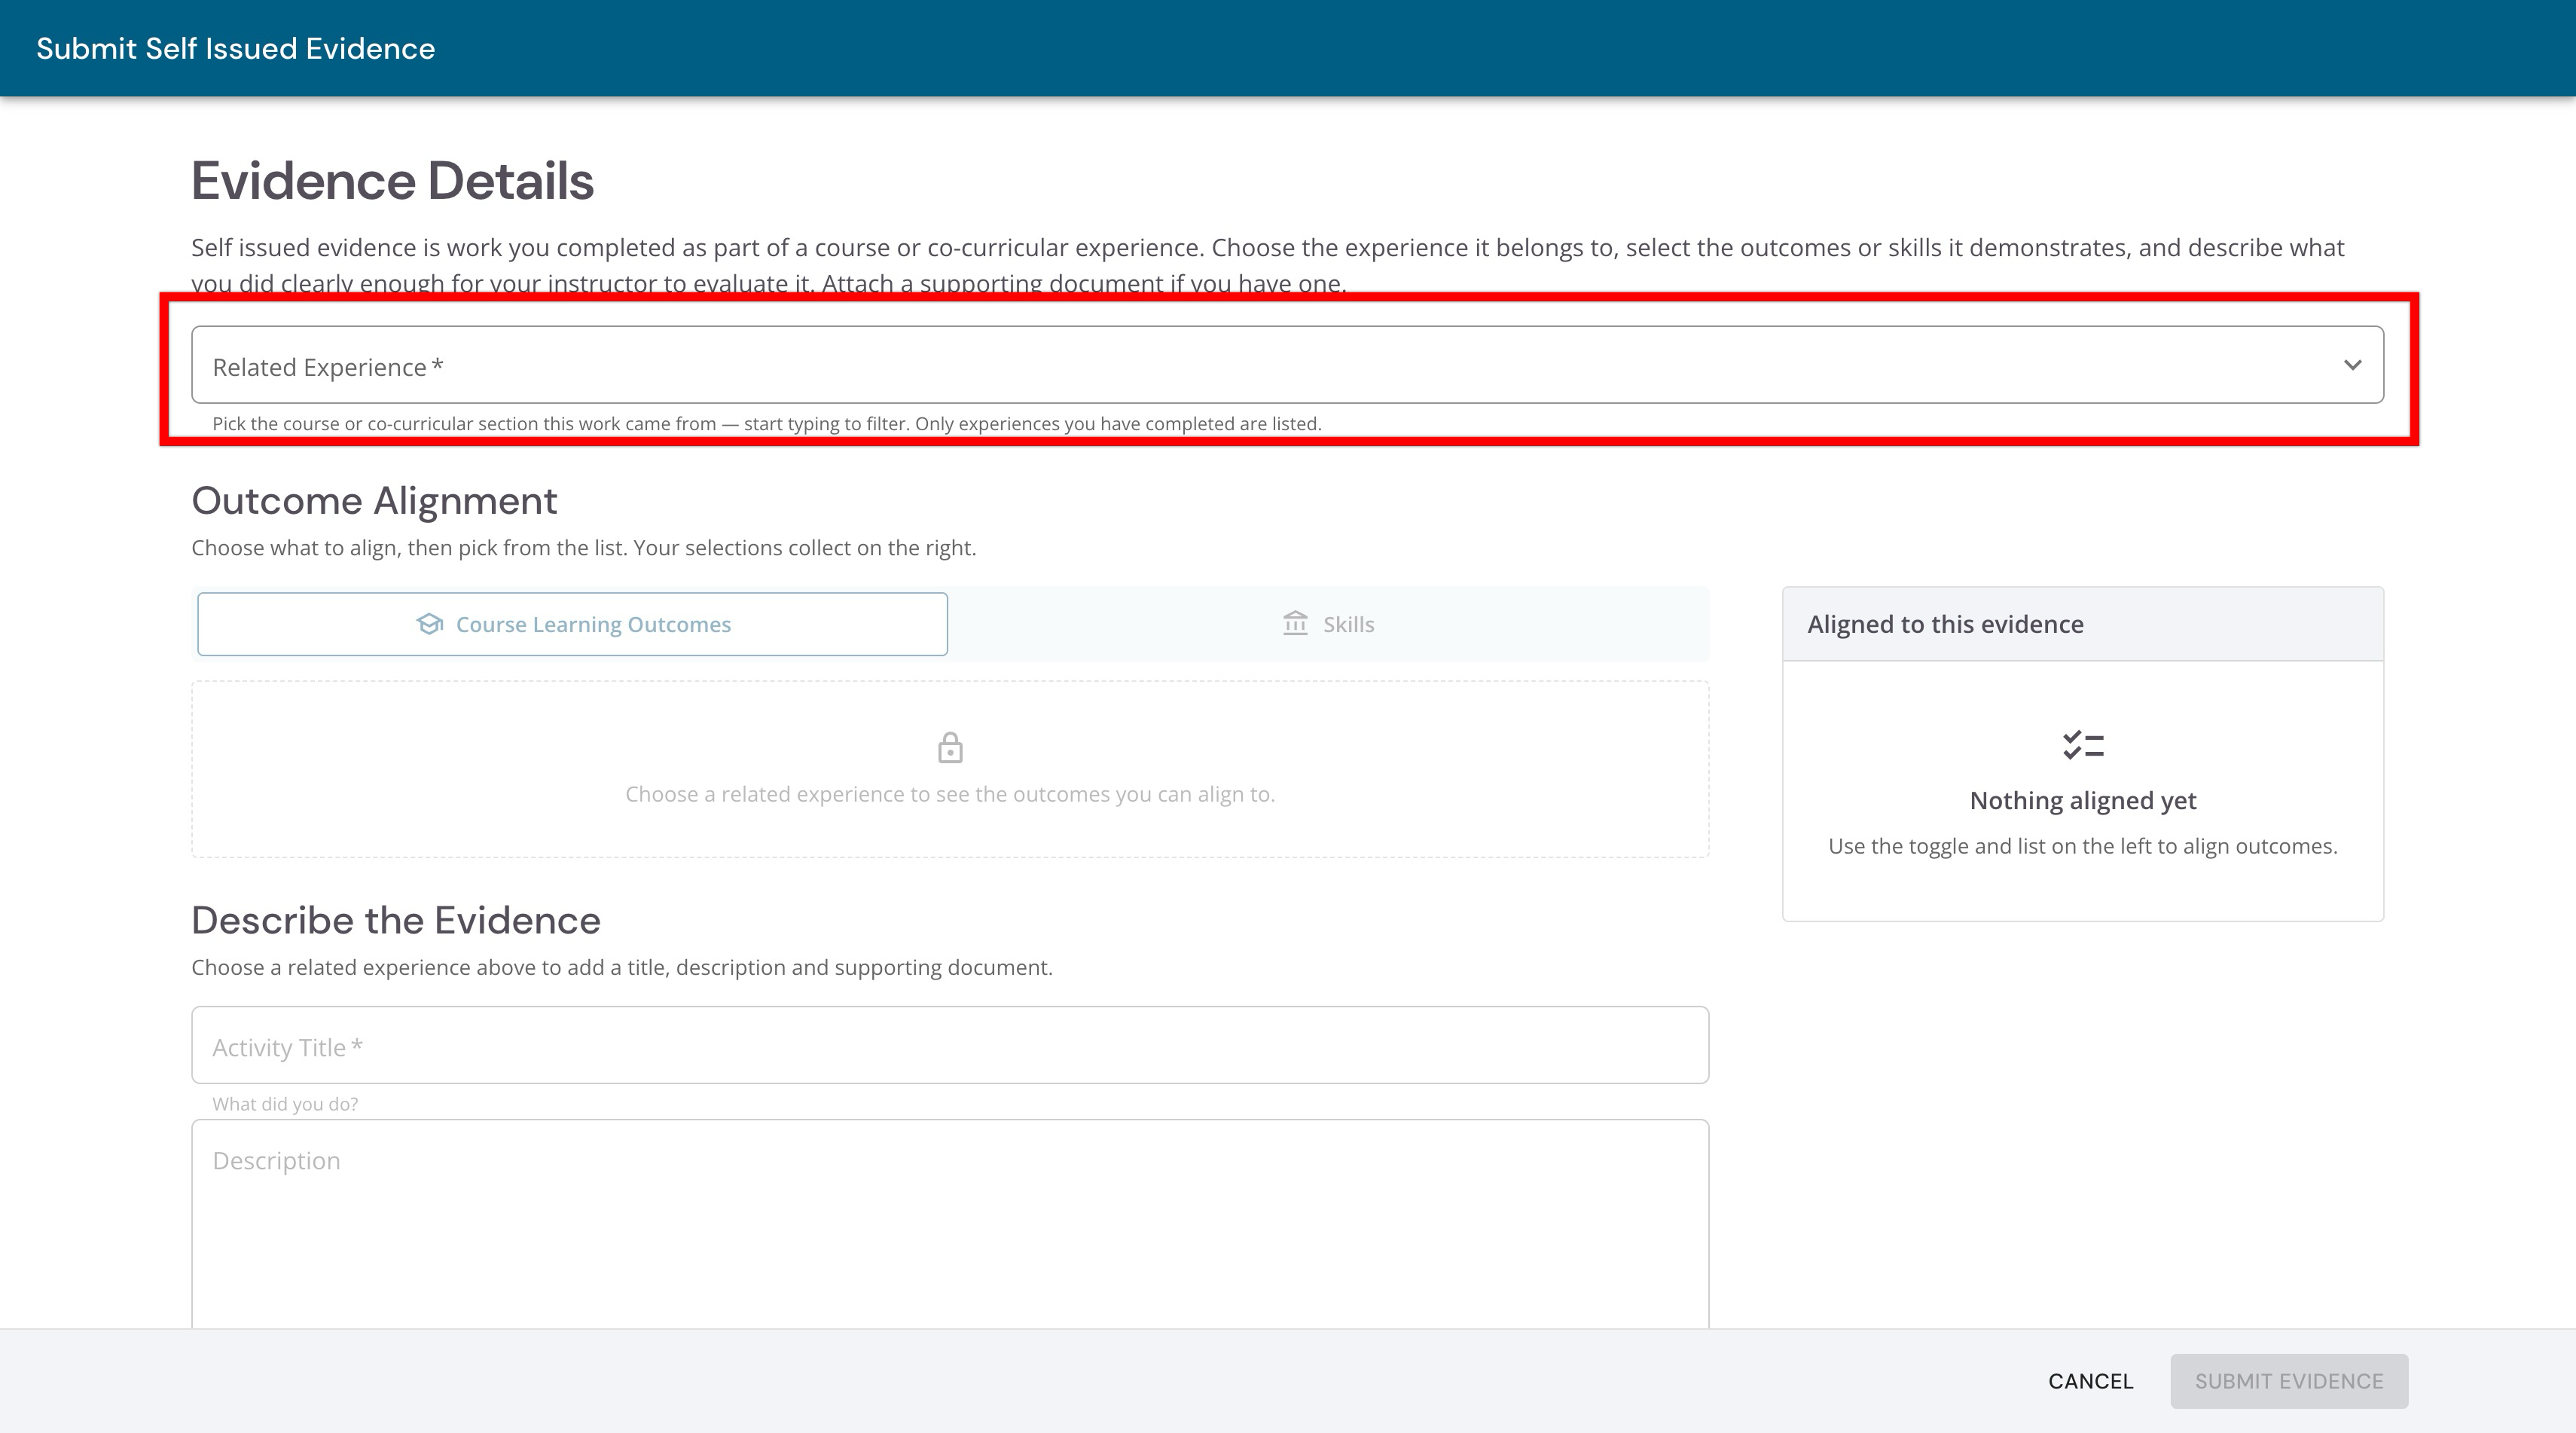Click 'Choose what to align' instruction text

(x=584, y=548)
